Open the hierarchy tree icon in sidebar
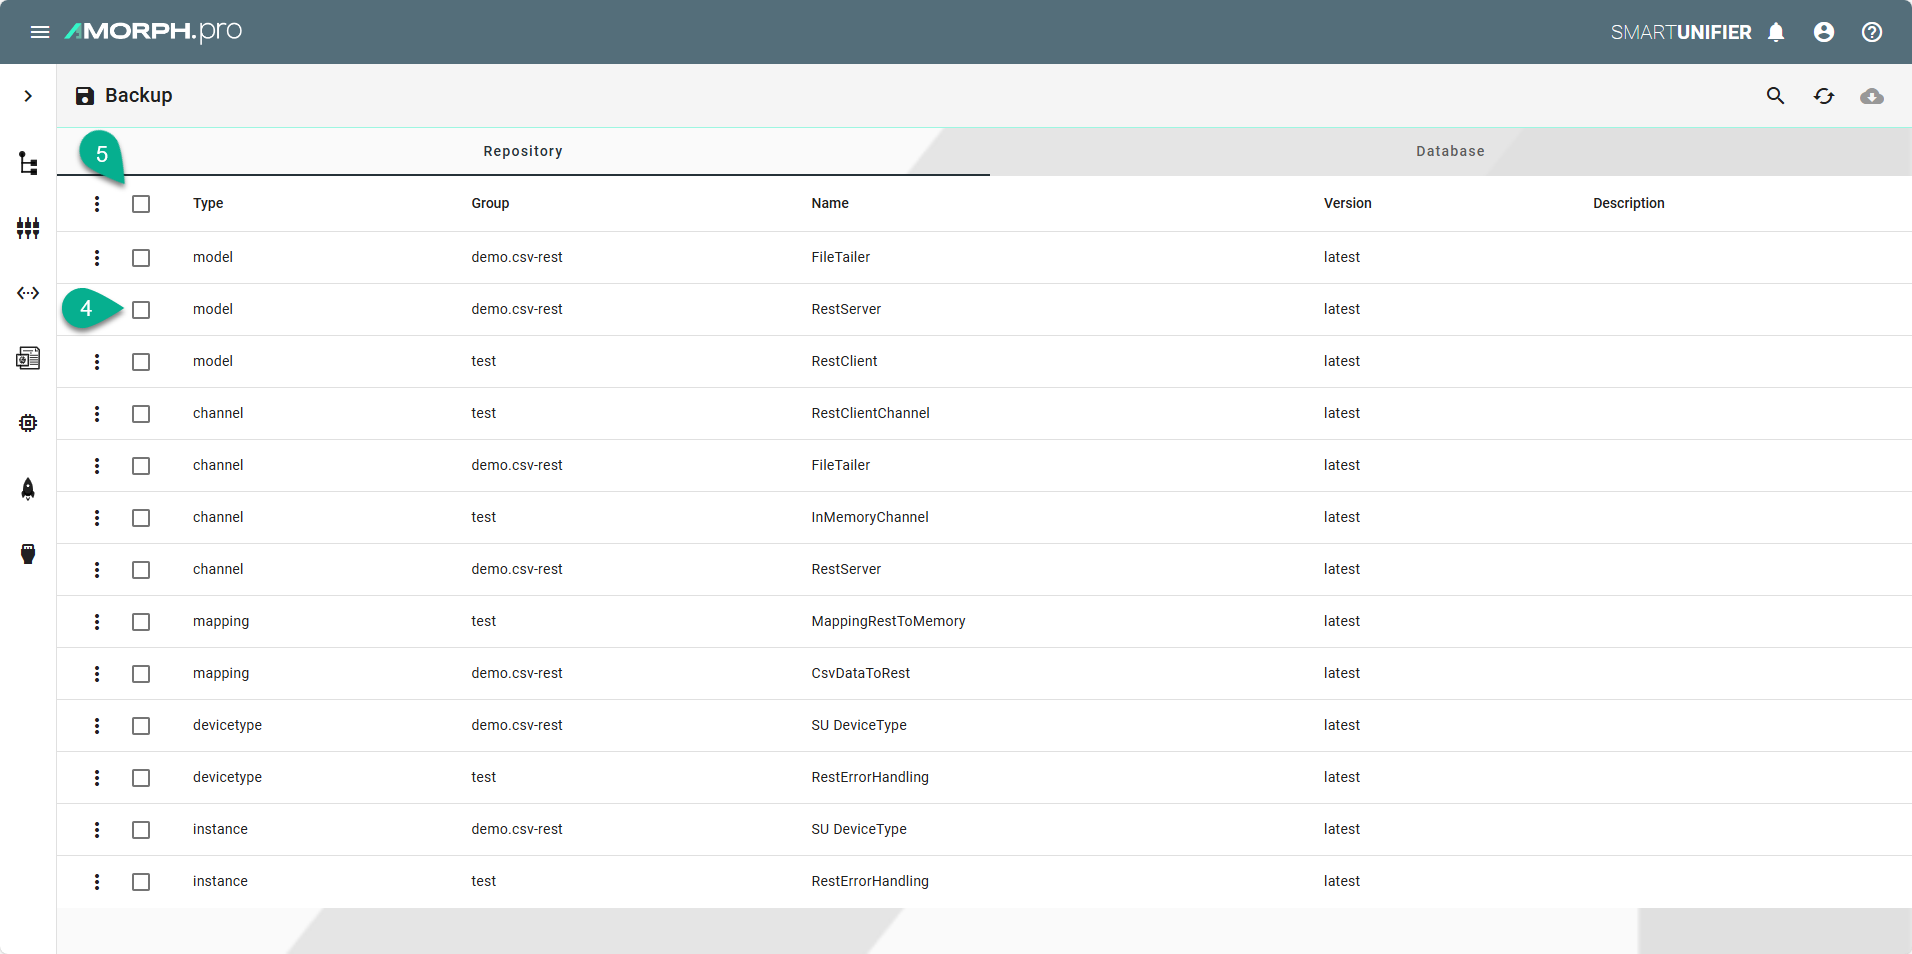Screen dimensions: 1912x954 [28, 163]
